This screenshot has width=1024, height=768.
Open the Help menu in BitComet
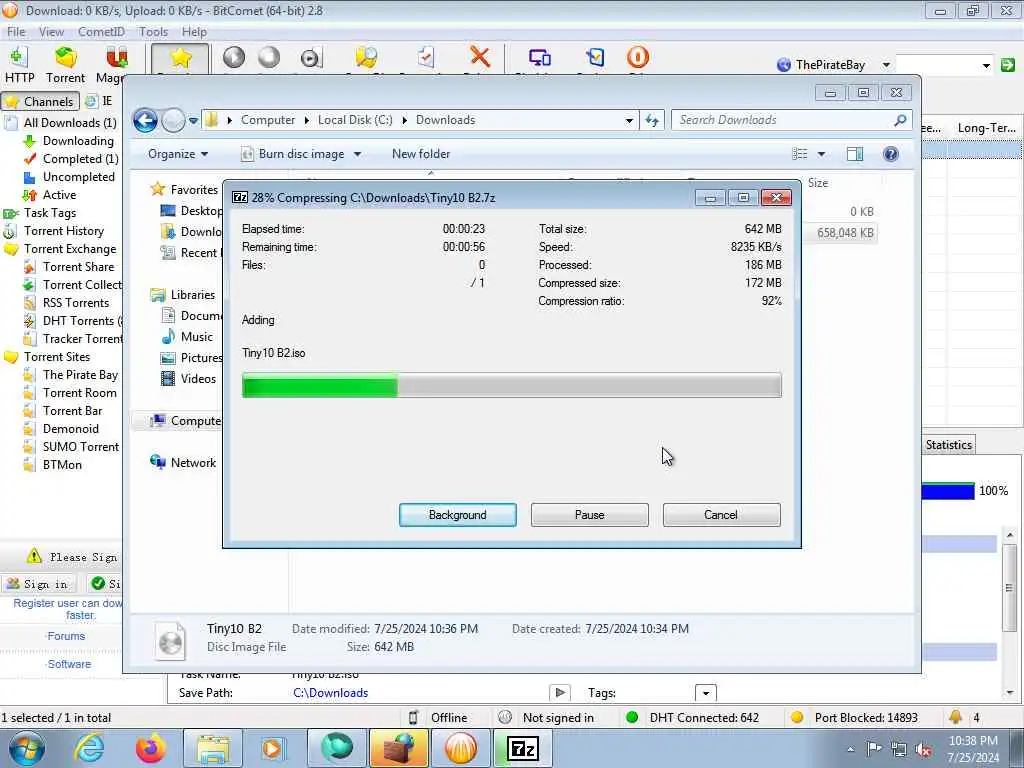[x=194, y=31]
